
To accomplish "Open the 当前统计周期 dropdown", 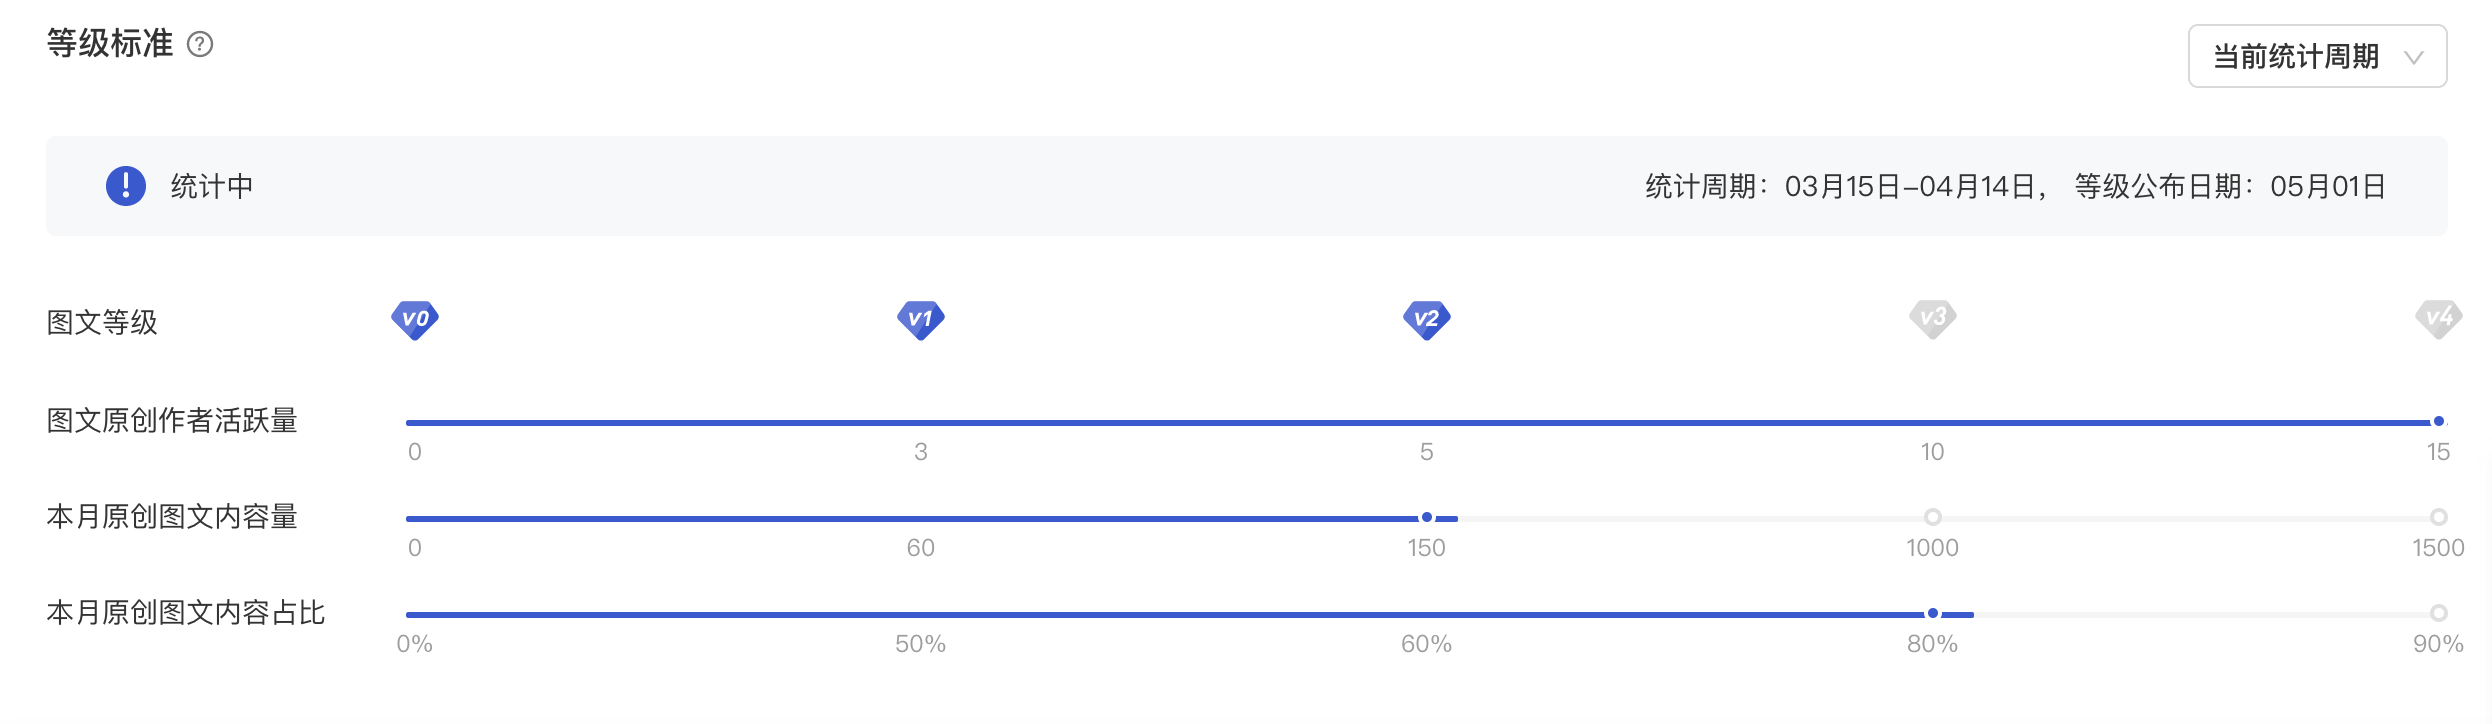I will click(x=2317, y=56).
